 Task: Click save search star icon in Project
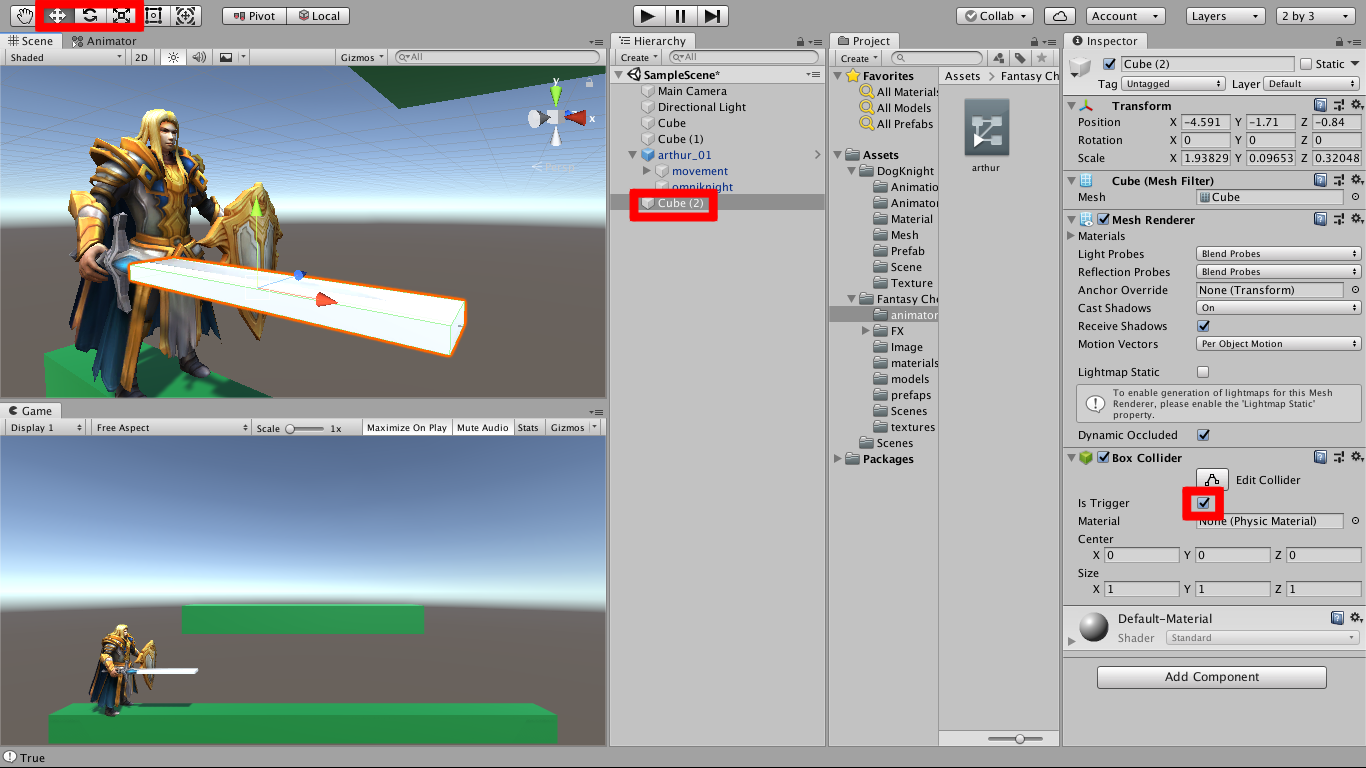click(1042, 58)
